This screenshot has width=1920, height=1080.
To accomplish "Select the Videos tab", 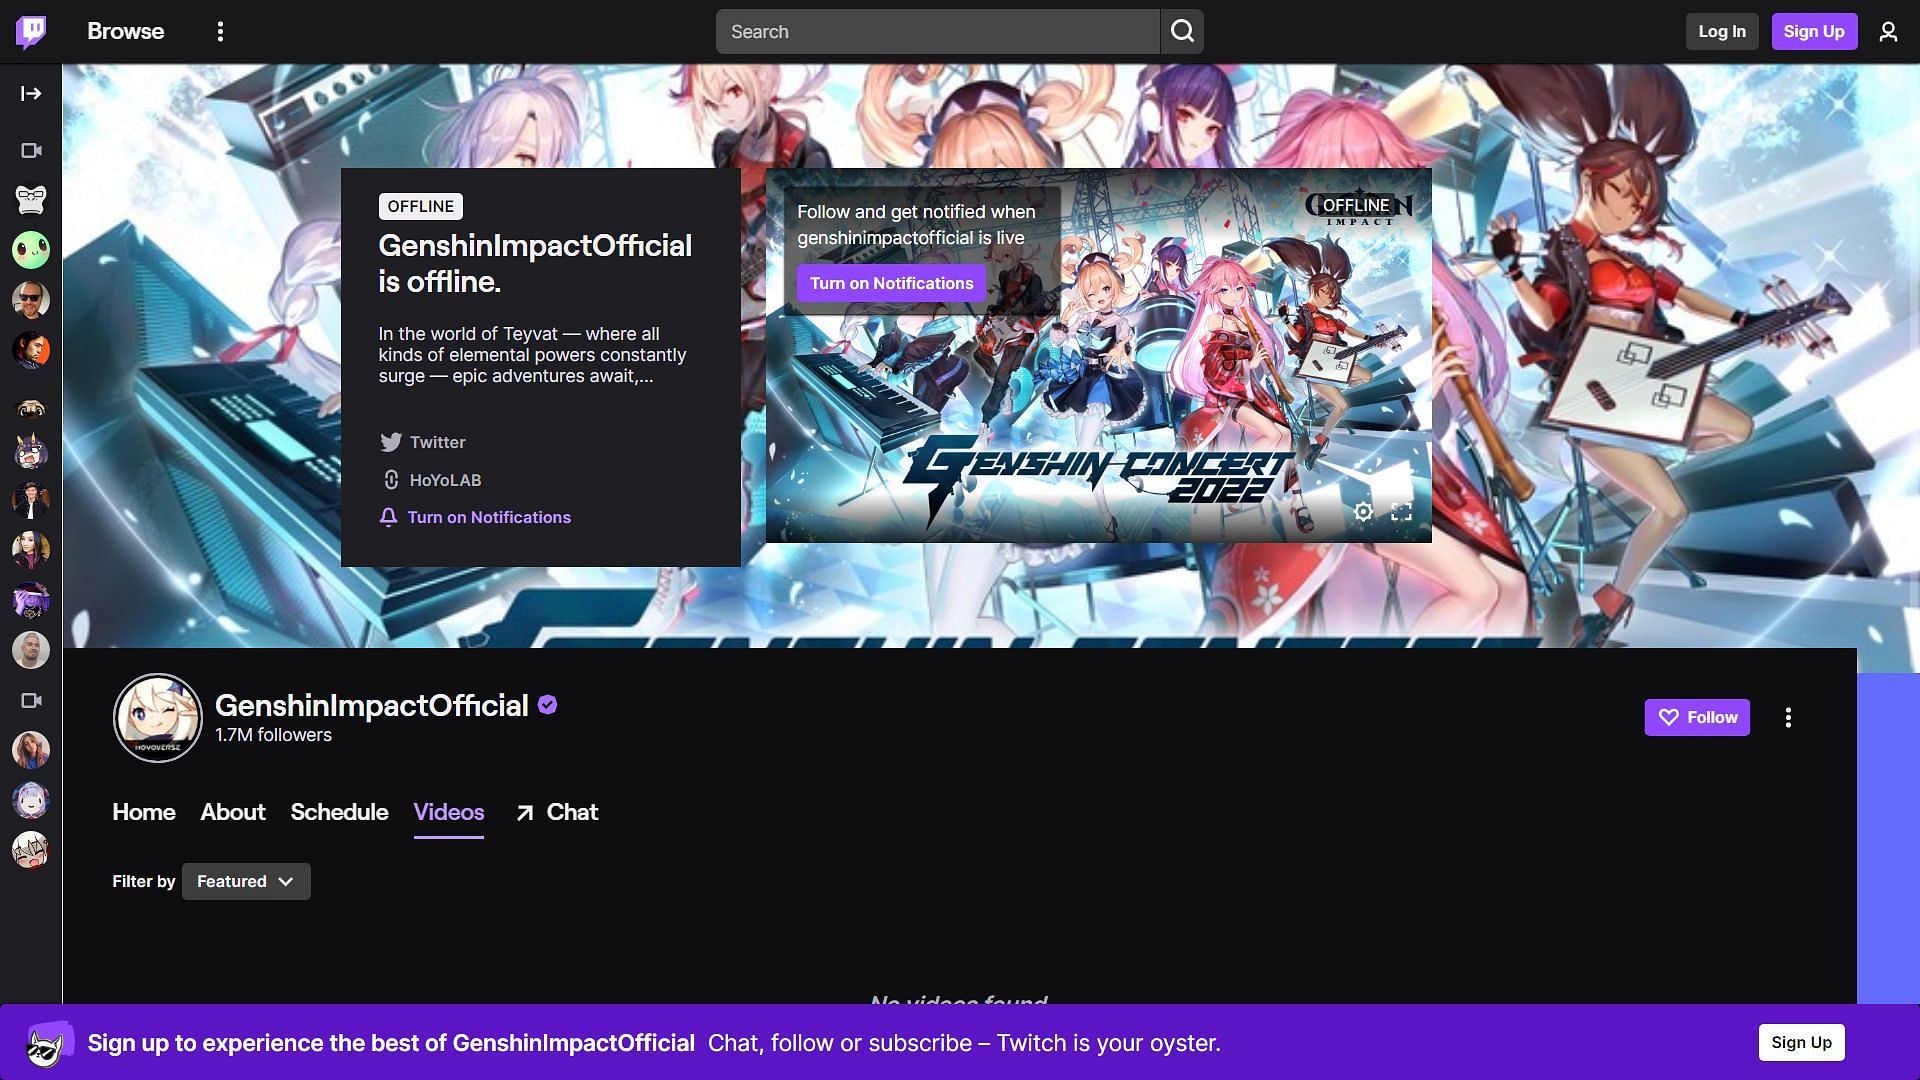I will [449, 812].
